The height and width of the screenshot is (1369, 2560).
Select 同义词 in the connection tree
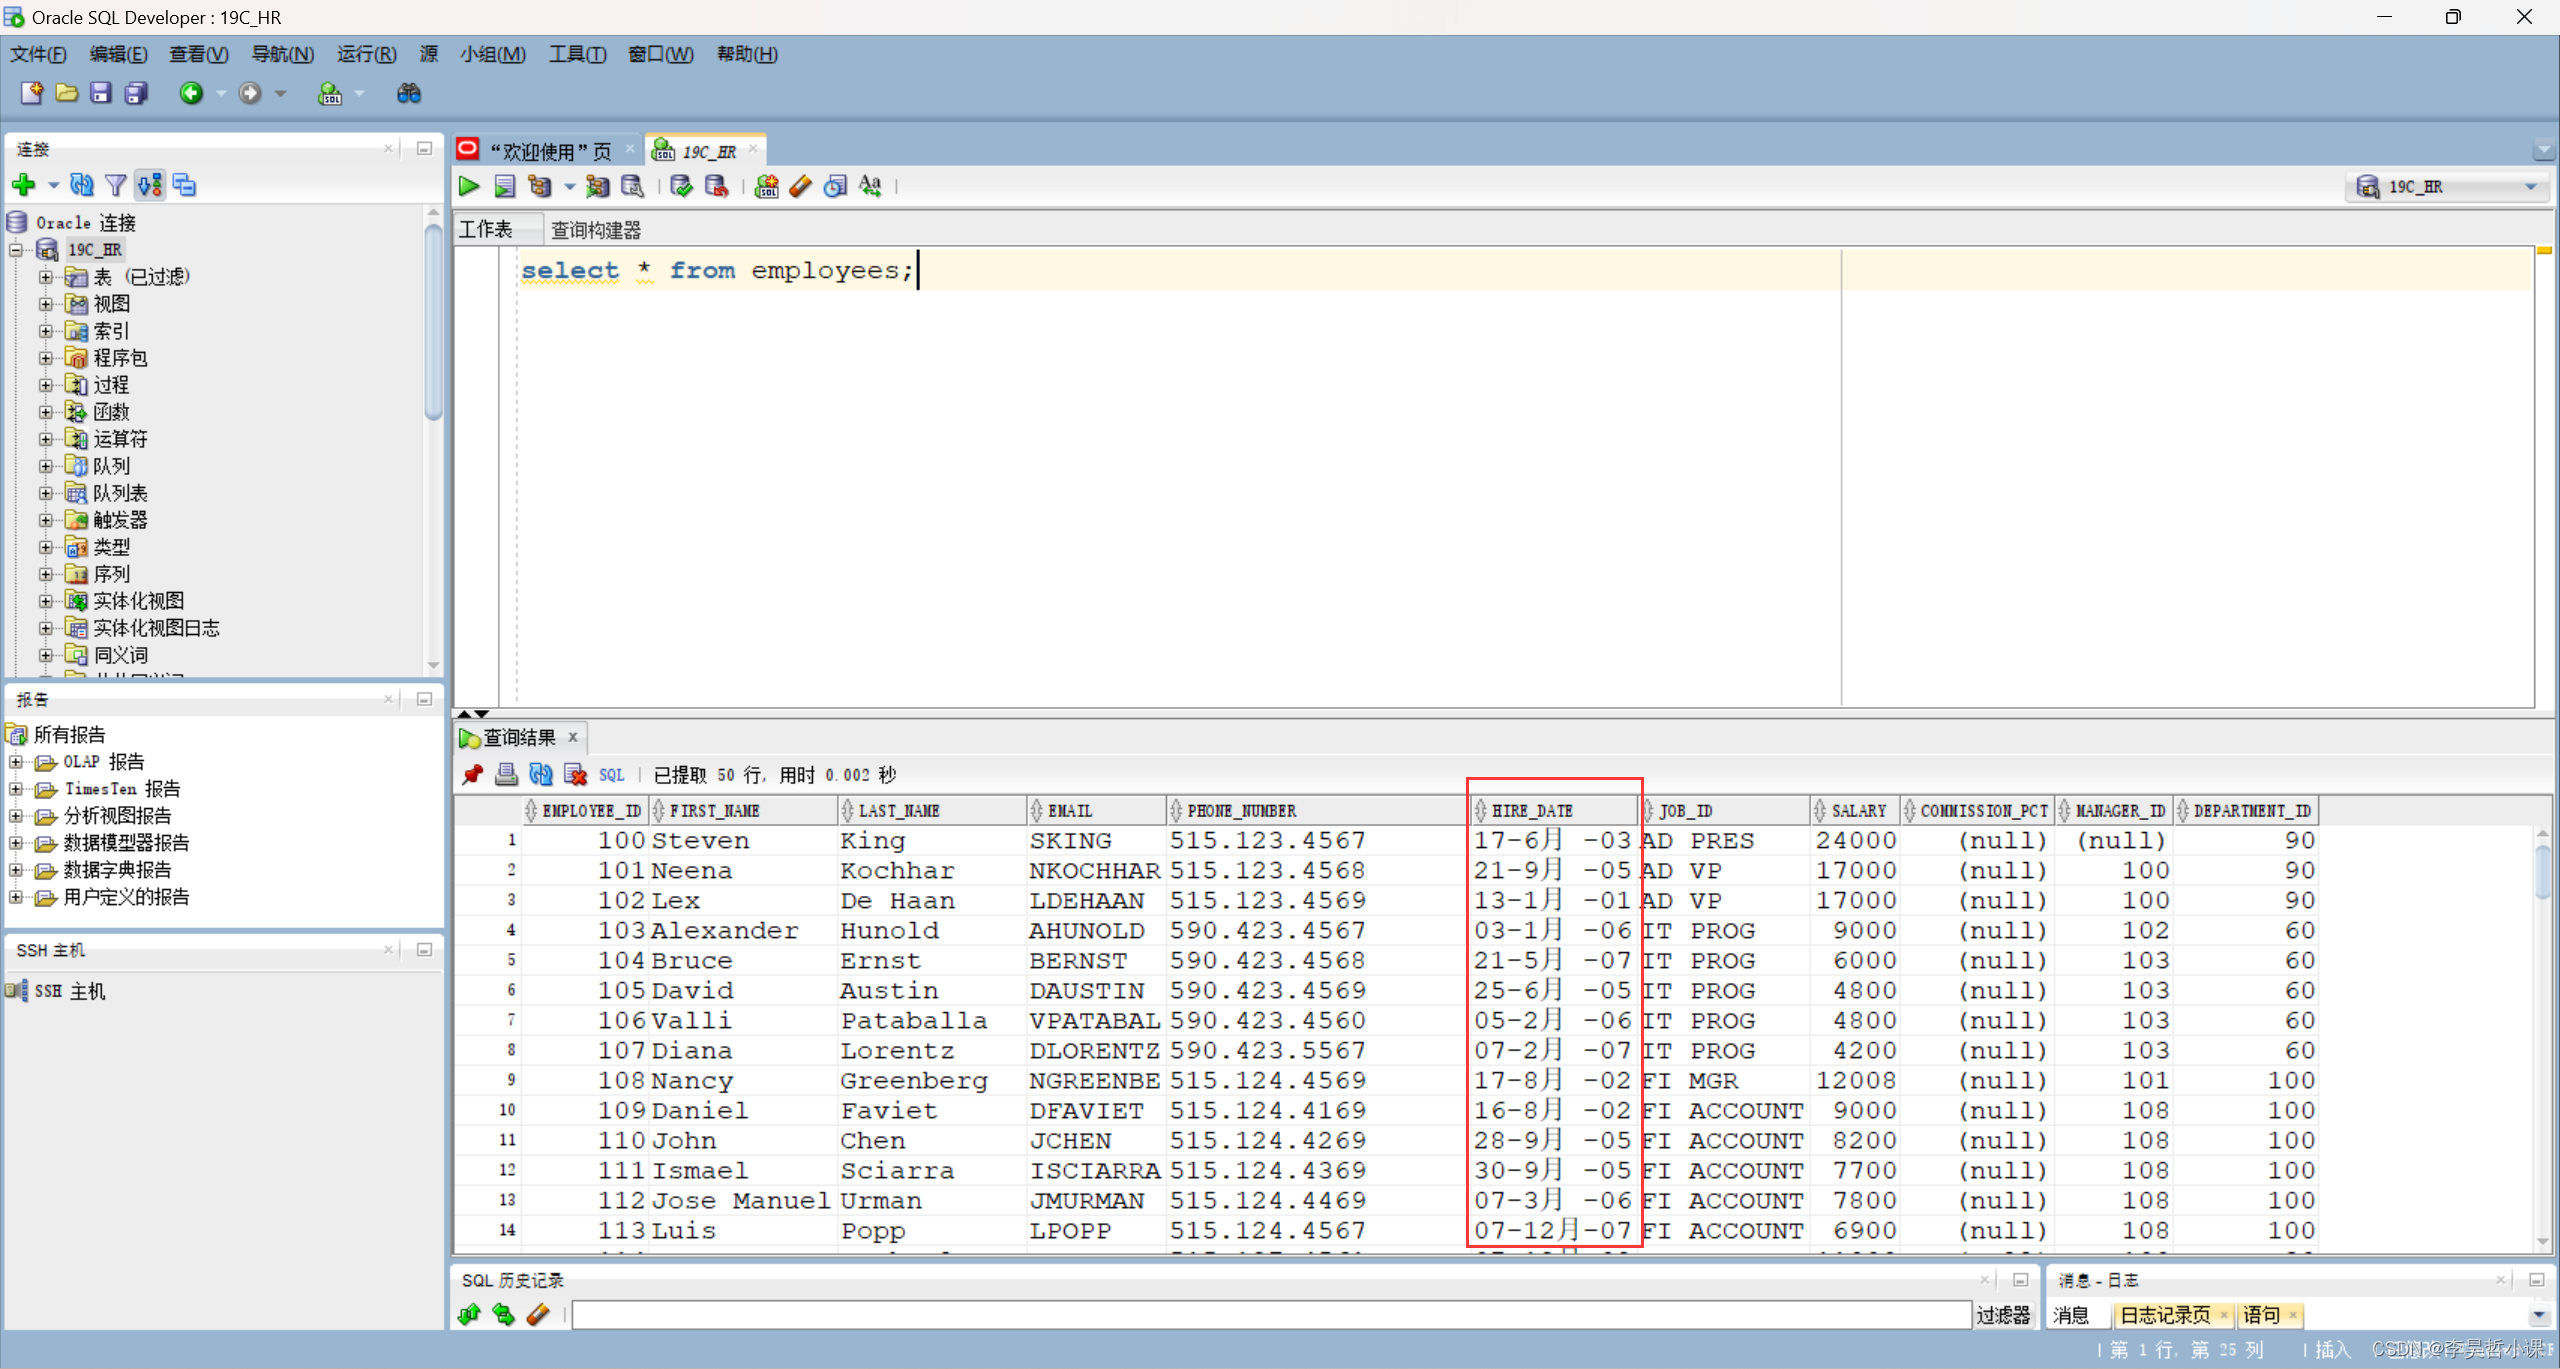pyautogui.click(x=121, y=655)
